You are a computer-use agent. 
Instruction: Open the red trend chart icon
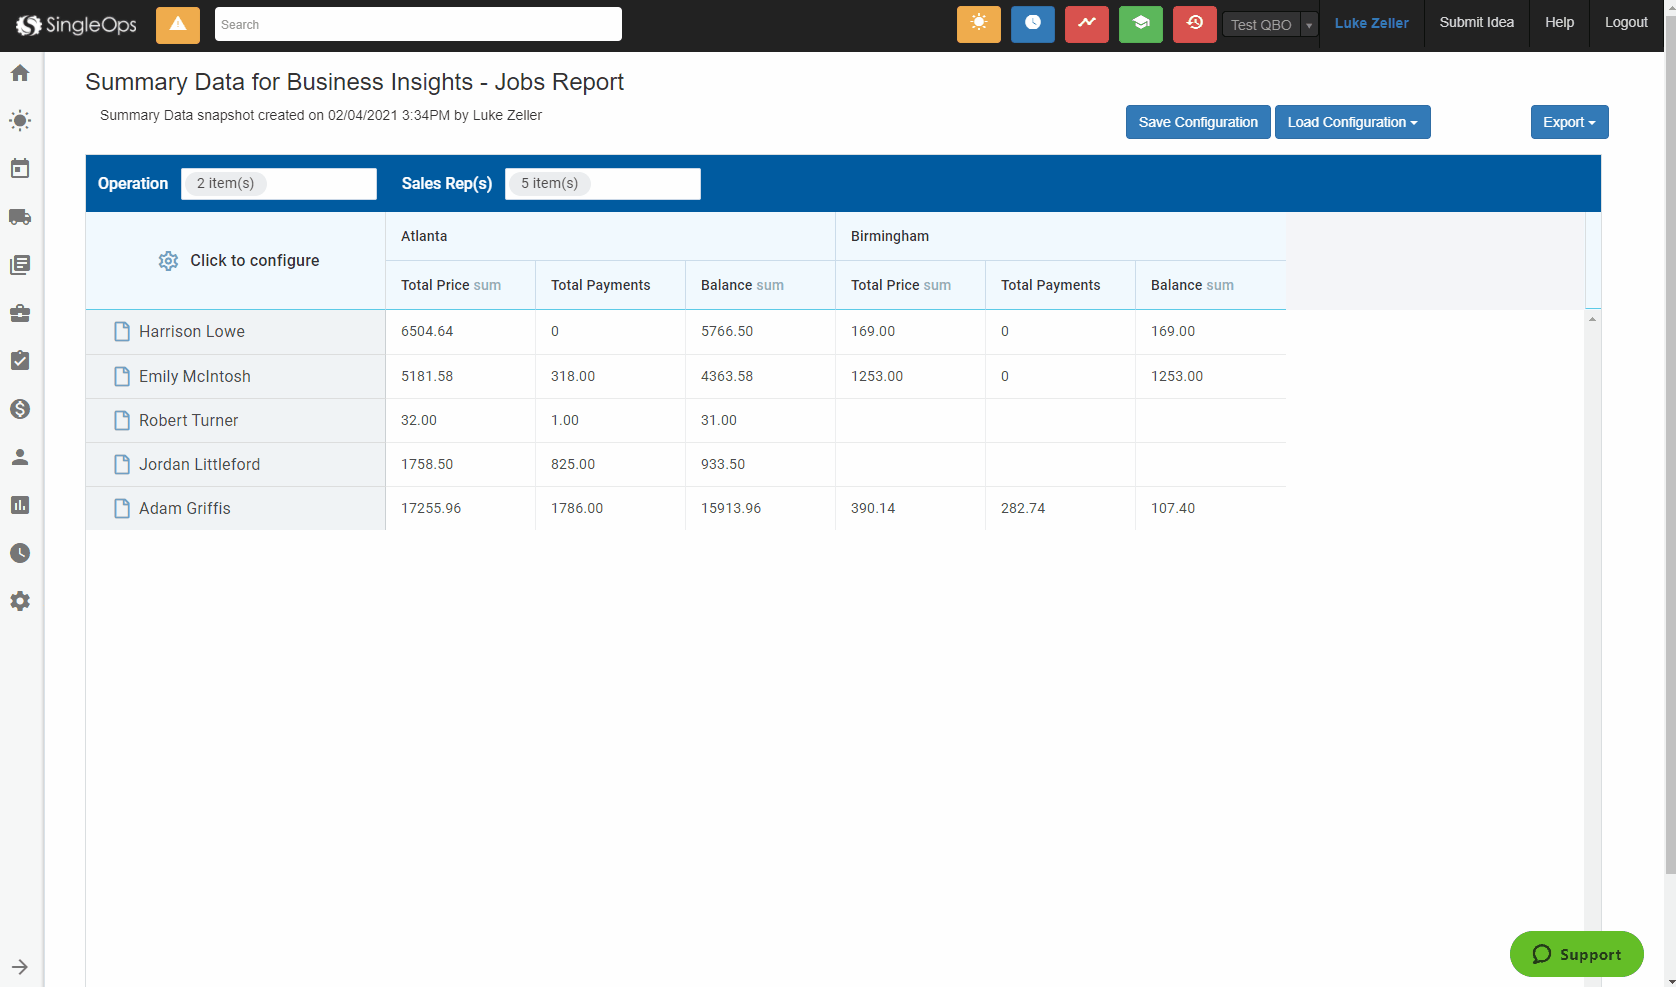1086,24
